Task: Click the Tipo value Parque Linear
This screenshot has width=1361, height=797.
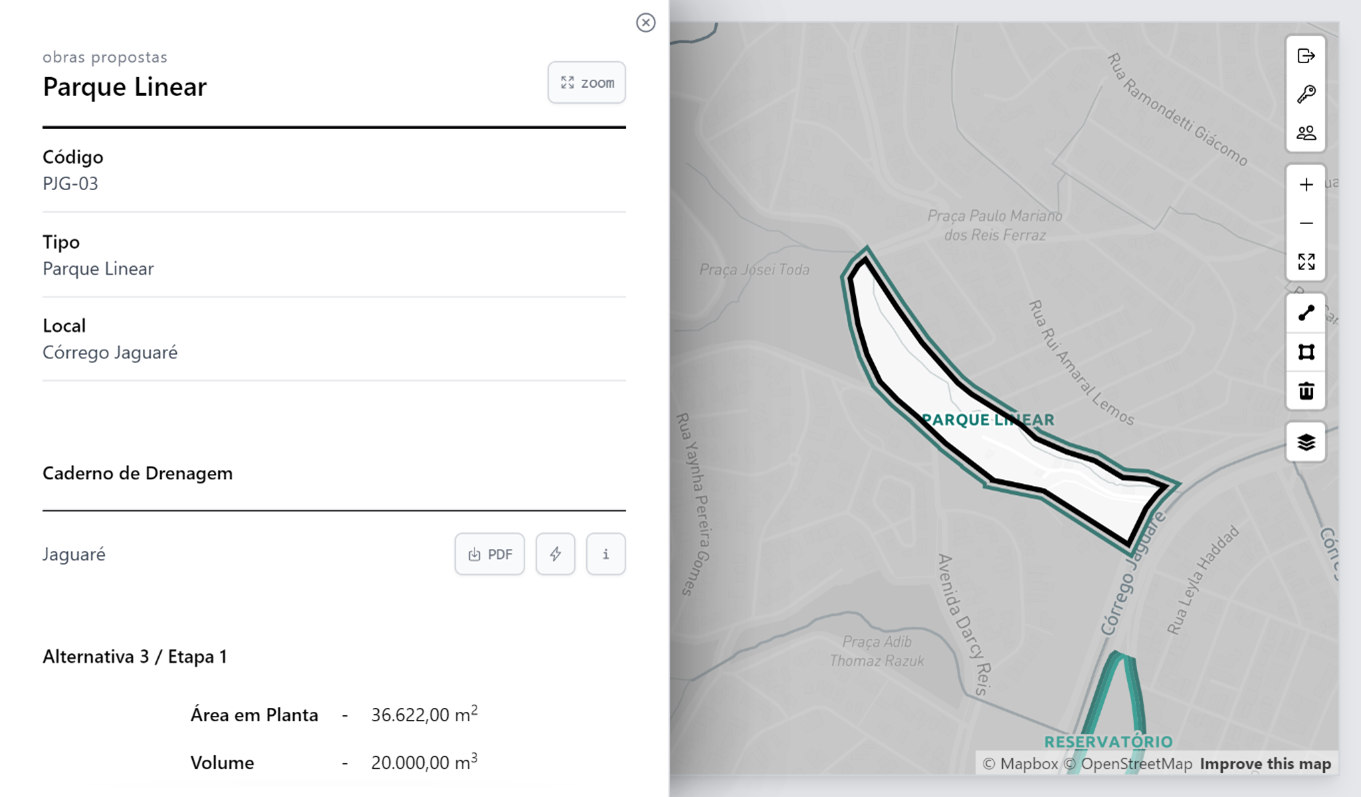Action: click(x=98, y=269)
